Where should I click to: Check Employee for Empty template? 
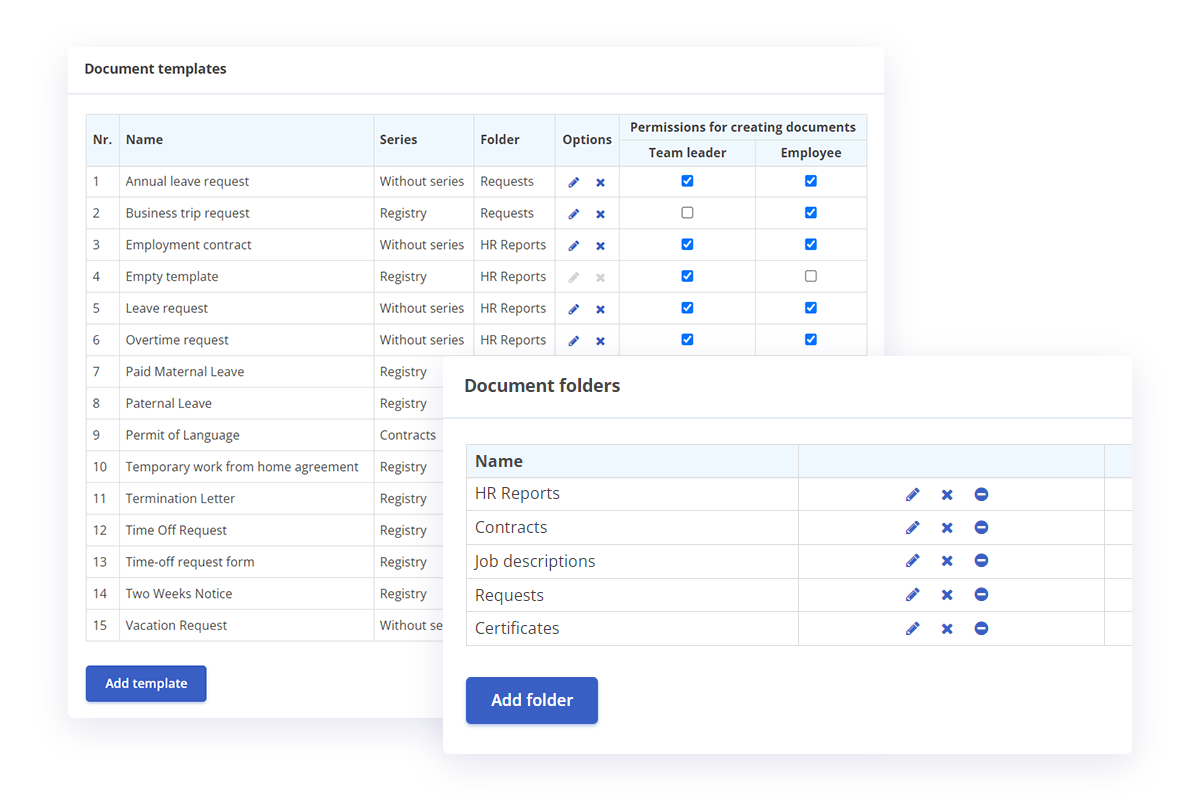(x=811, y=276)
